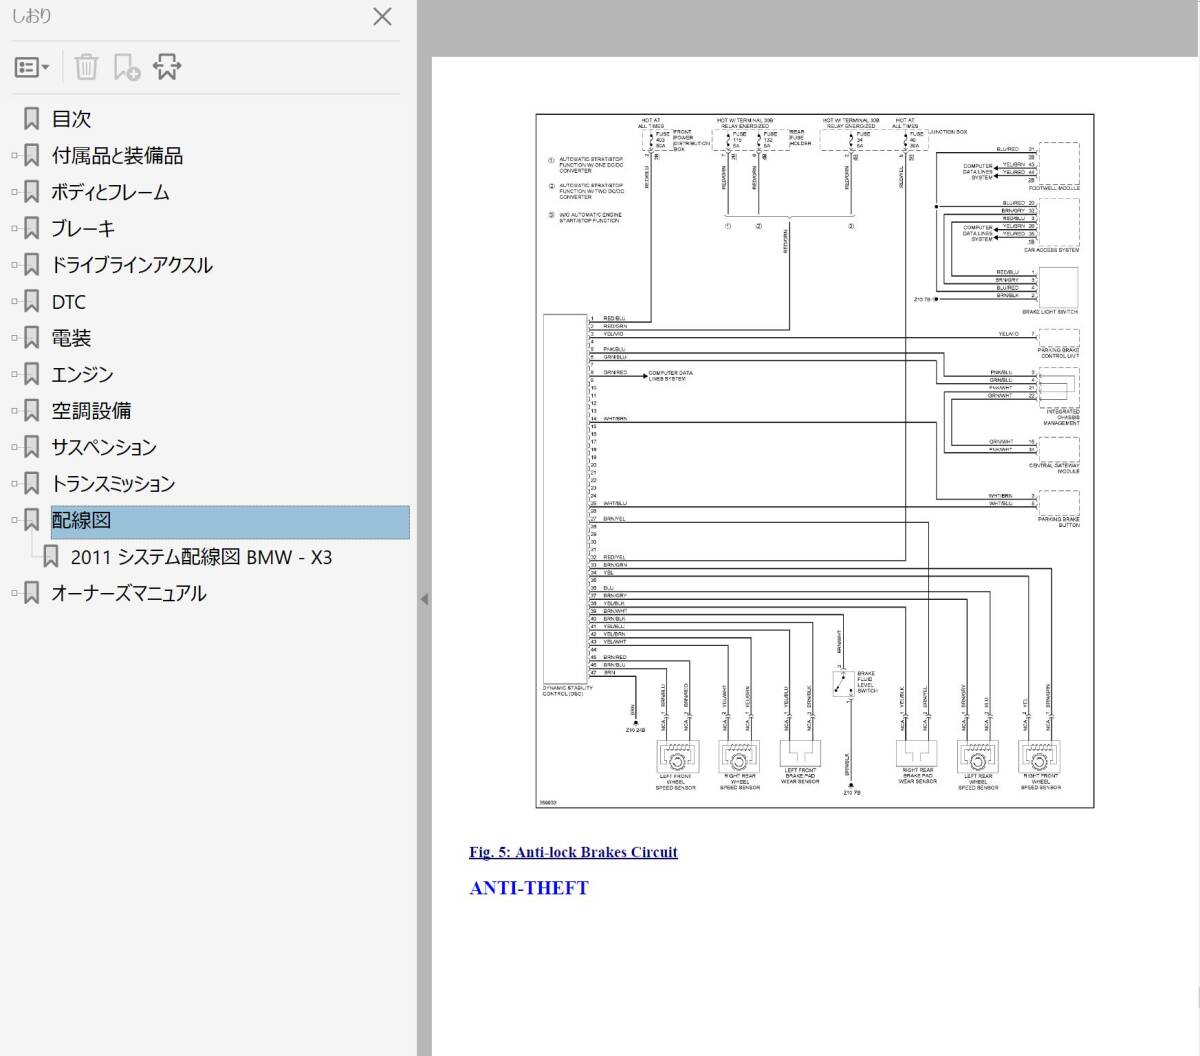Select the ドライブラインアクスル bookmark text

(132, 265)
